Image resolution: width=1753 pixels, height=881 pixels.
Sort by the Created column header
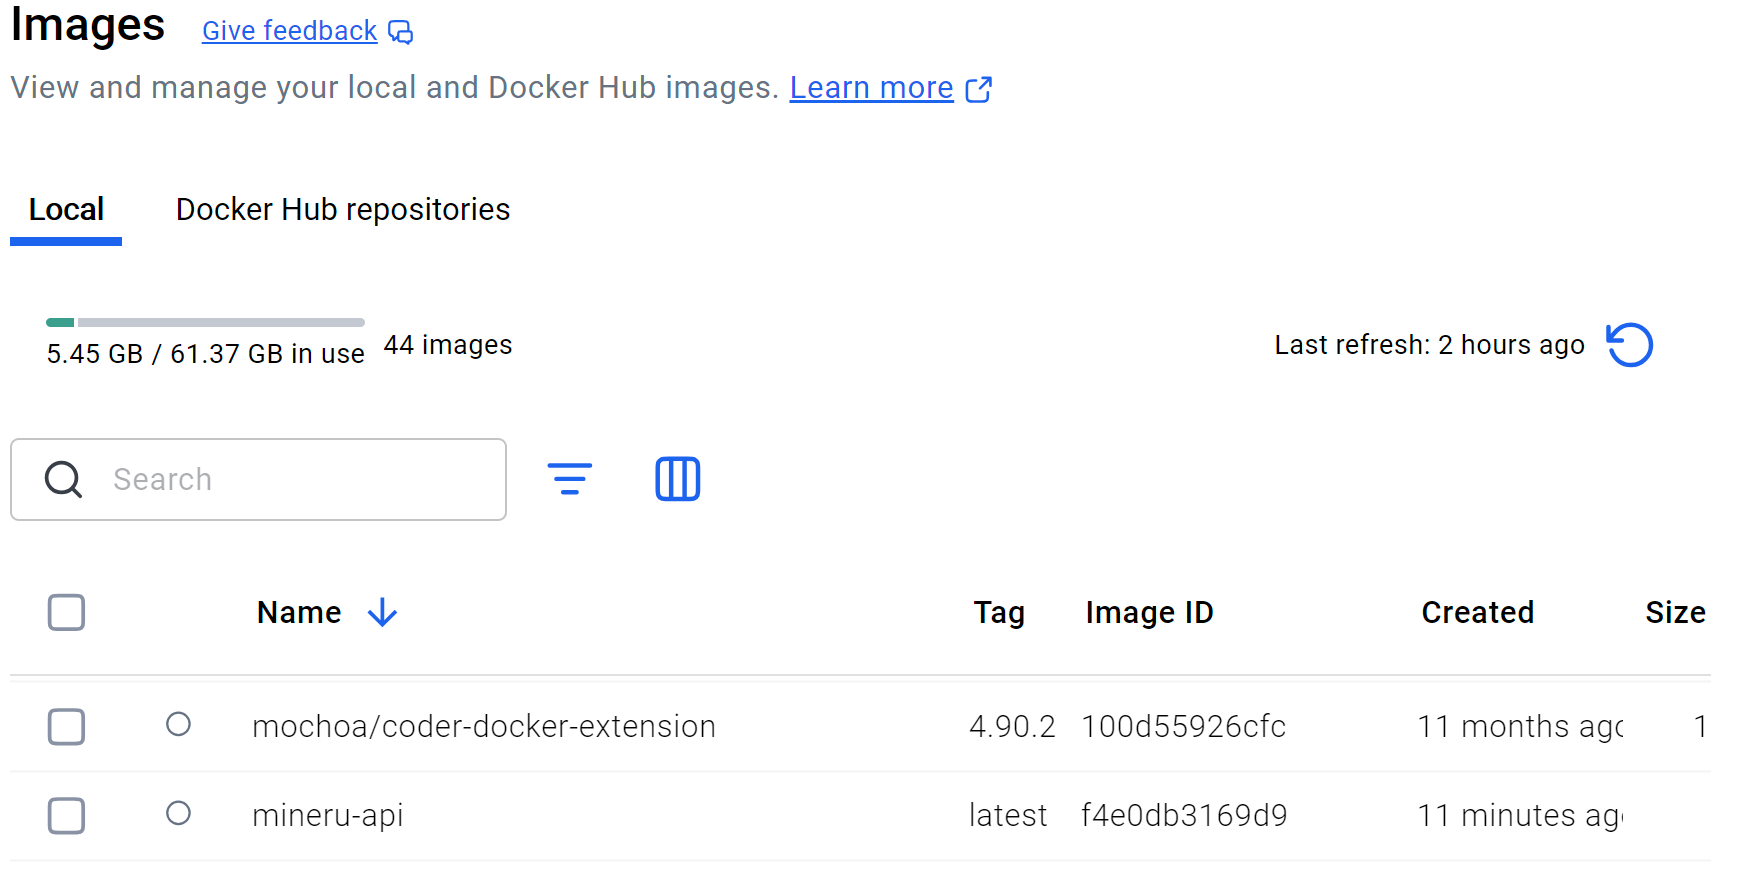pos(1477,612)
